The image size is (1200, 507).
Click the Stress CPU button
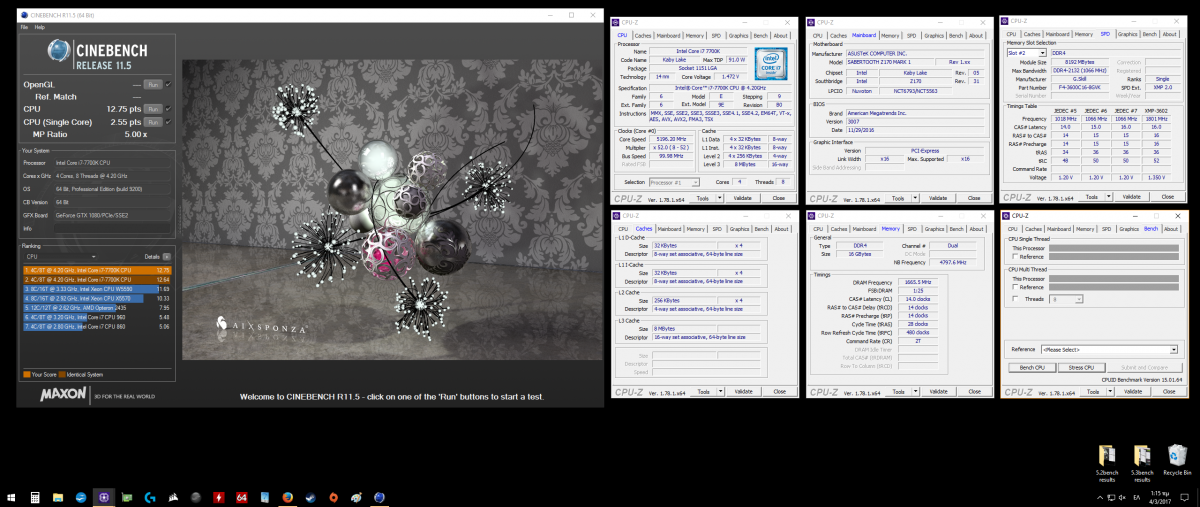click(1081, 368)
